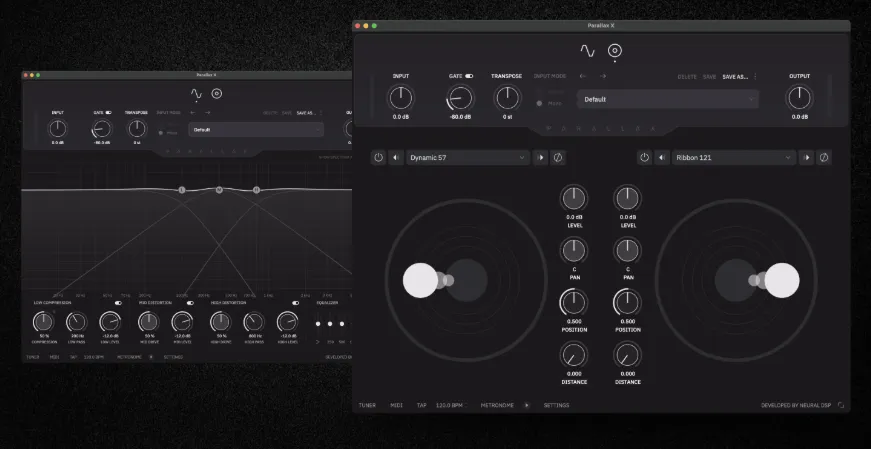Invert phase for the Ribbon 121 mic
871x449 pixels.
point(824,158)
